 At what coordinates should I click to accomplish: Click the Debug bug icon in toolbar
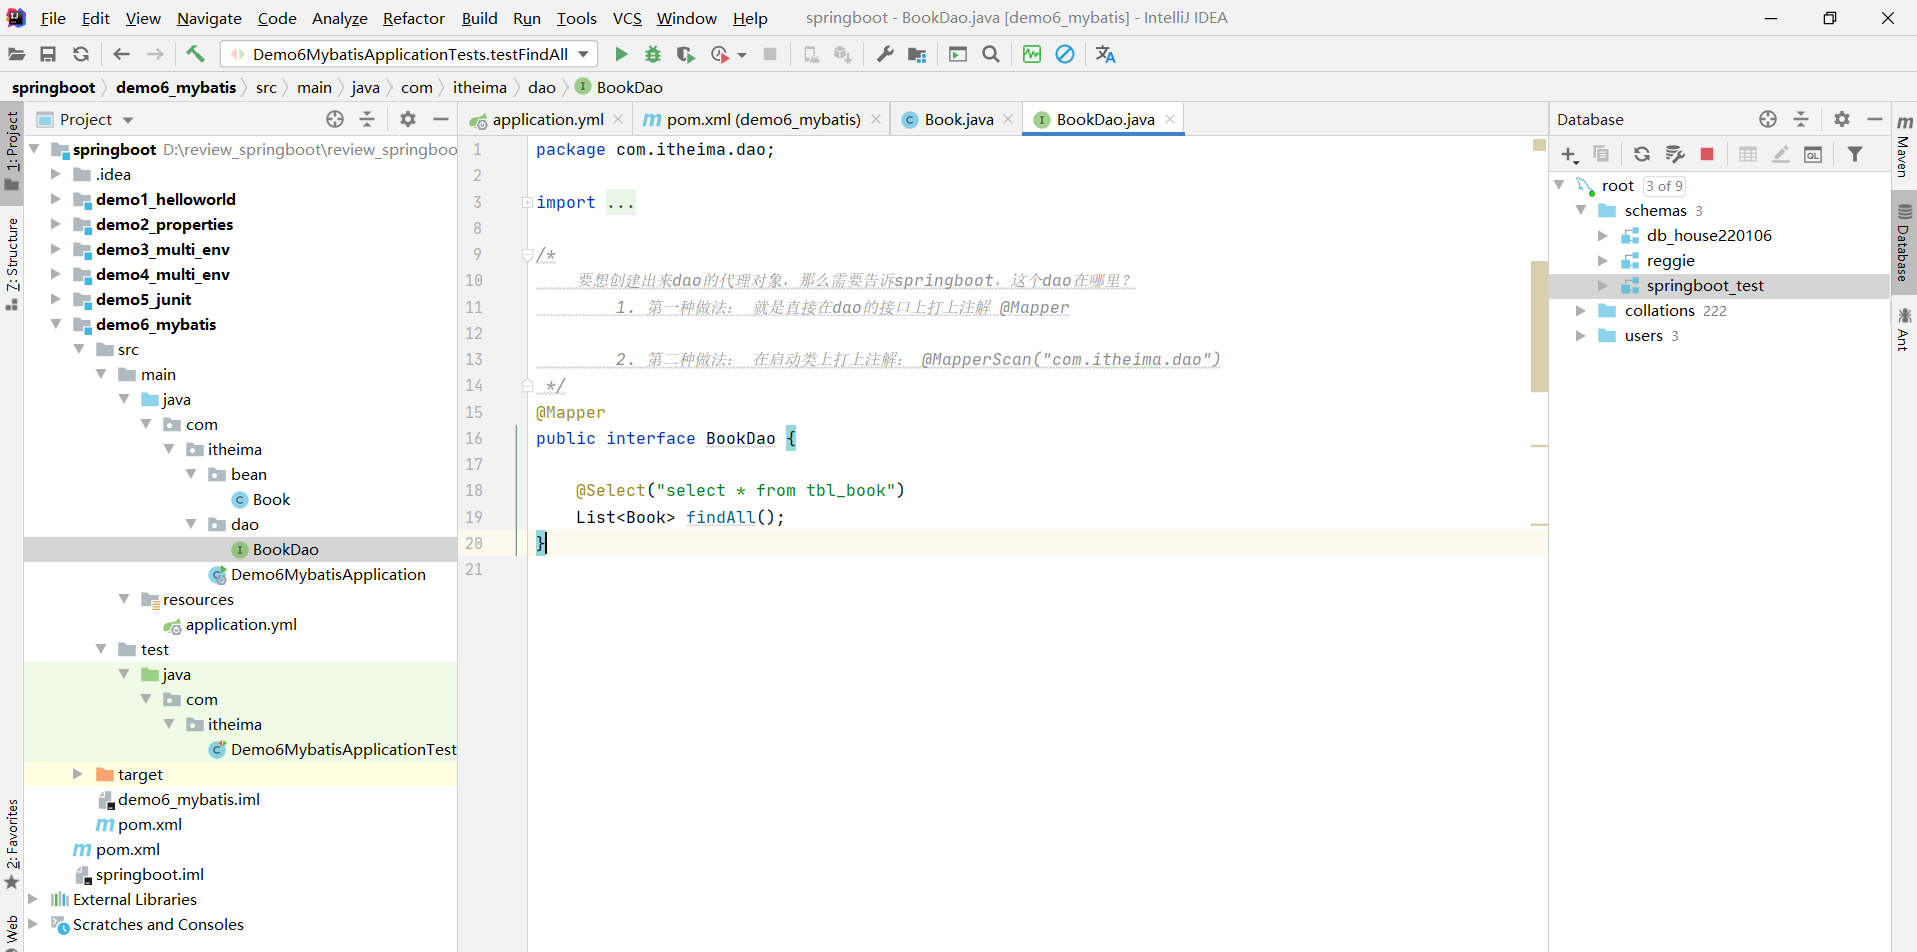coord(653,54)
